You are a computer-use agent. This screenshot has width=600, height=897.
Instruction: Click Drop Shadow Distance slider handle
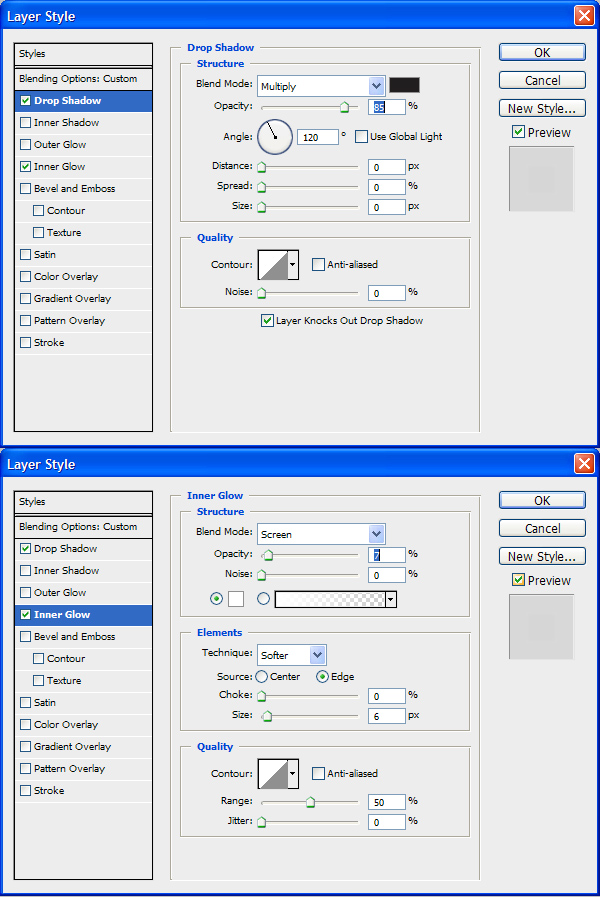pyautogui.click(x=261, y=167)
